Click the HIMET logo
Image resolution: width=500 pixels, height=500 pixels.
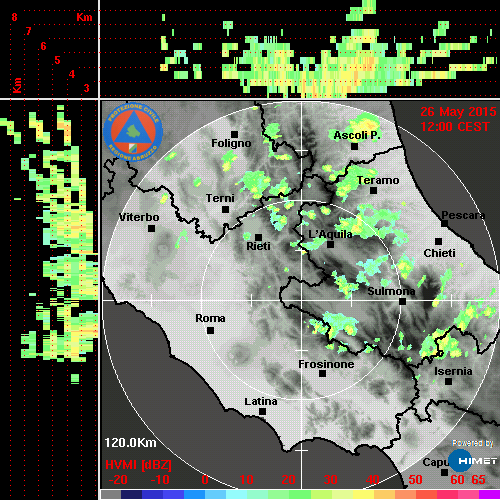(473, 461)
